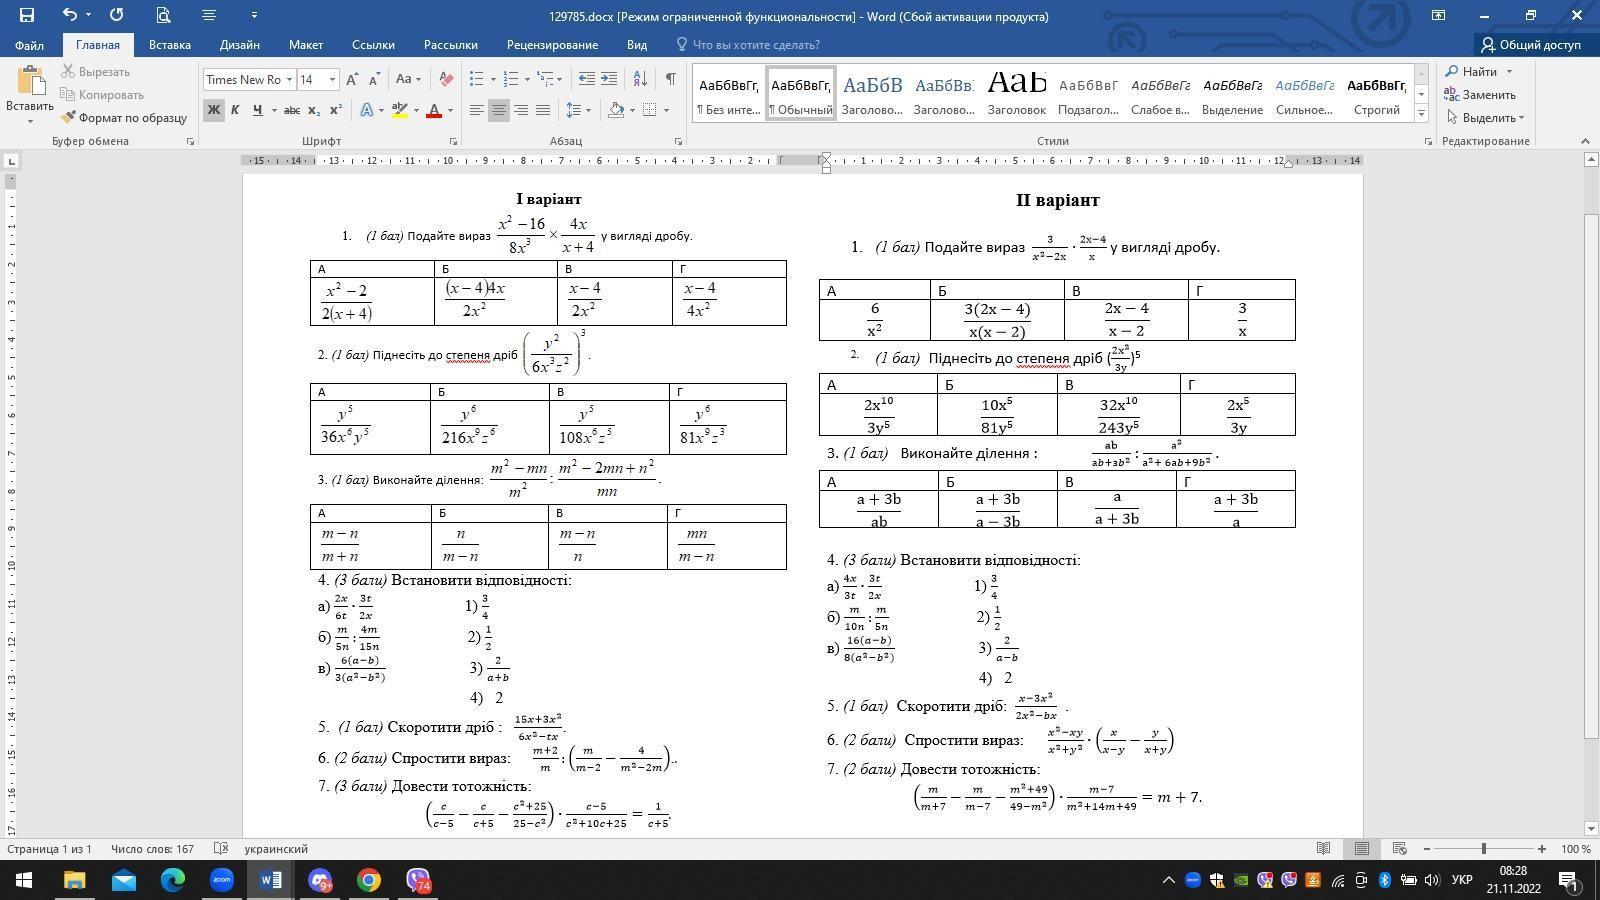
Task: Click the Cut (Вырезать) button
Action: click(95, 72)
